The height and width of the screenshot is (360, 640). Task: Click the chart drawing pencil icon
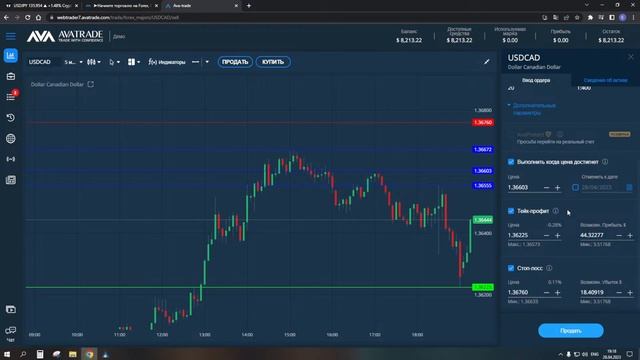click(487, 62)
